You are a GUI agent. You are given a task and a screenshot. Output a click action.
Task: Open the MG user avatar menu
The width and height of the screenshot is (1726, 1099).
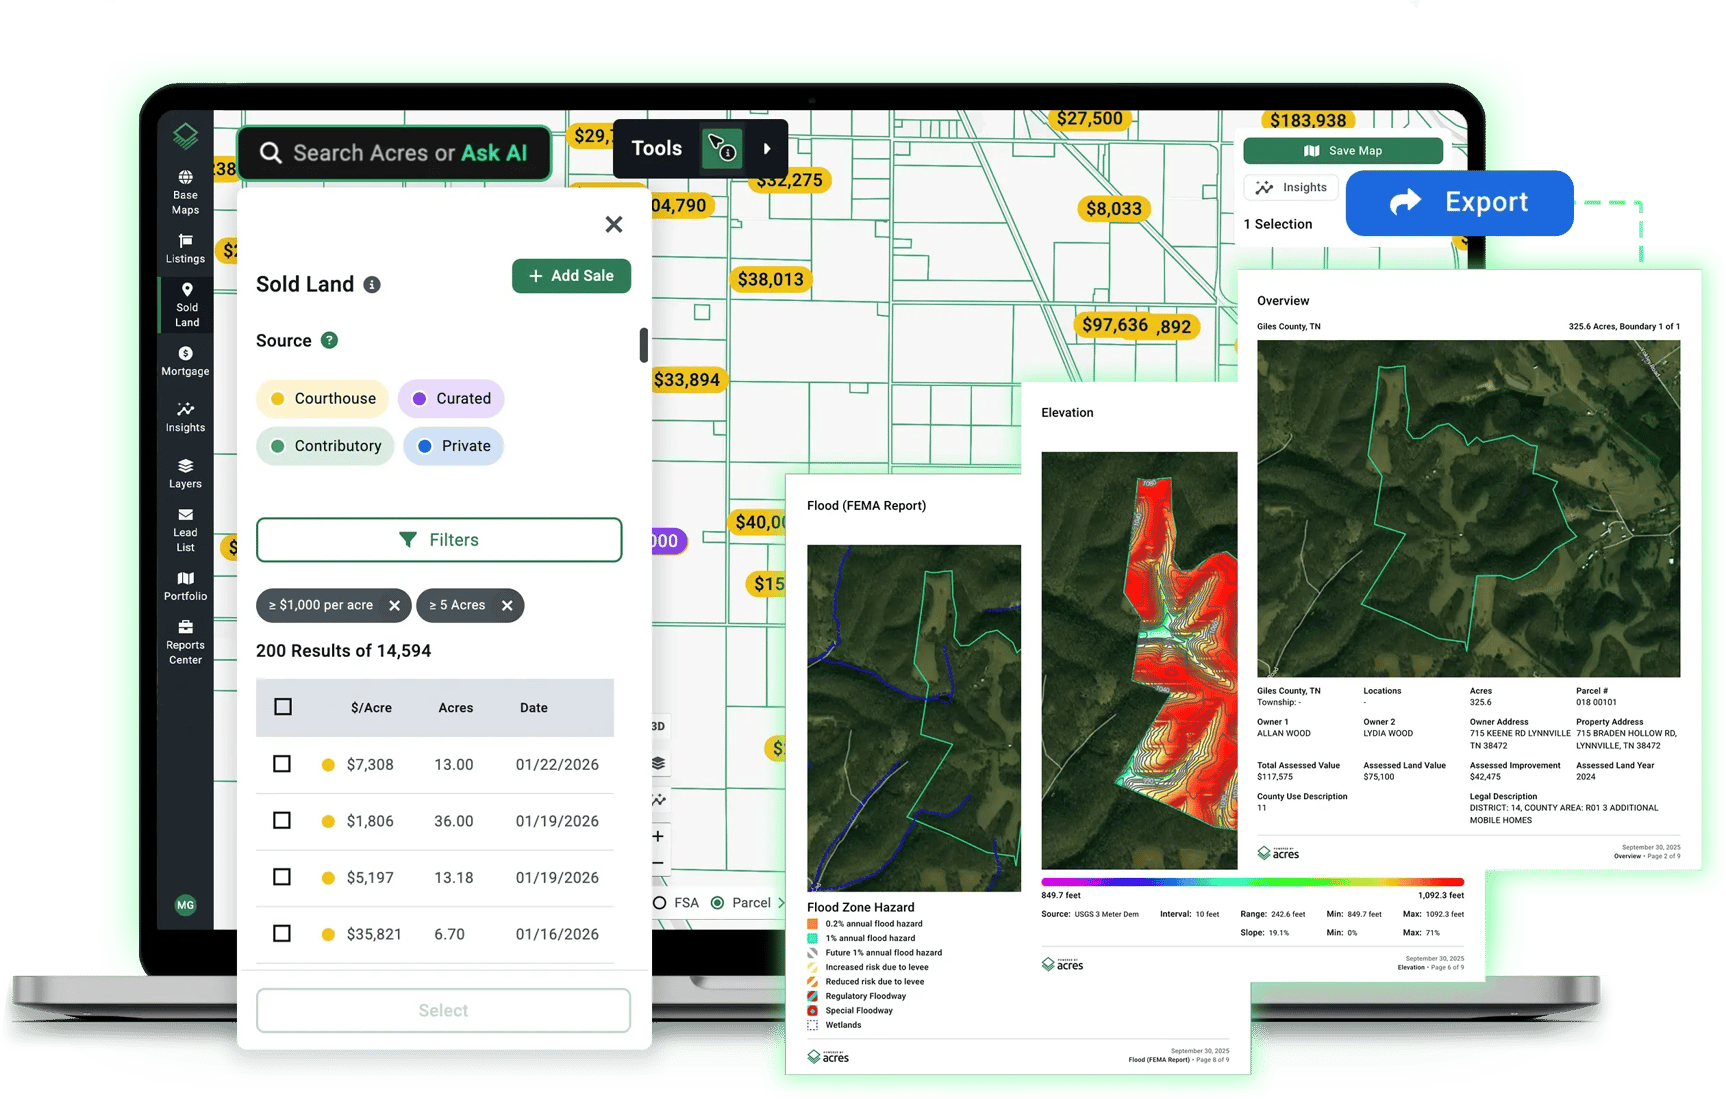pos(185,905)
